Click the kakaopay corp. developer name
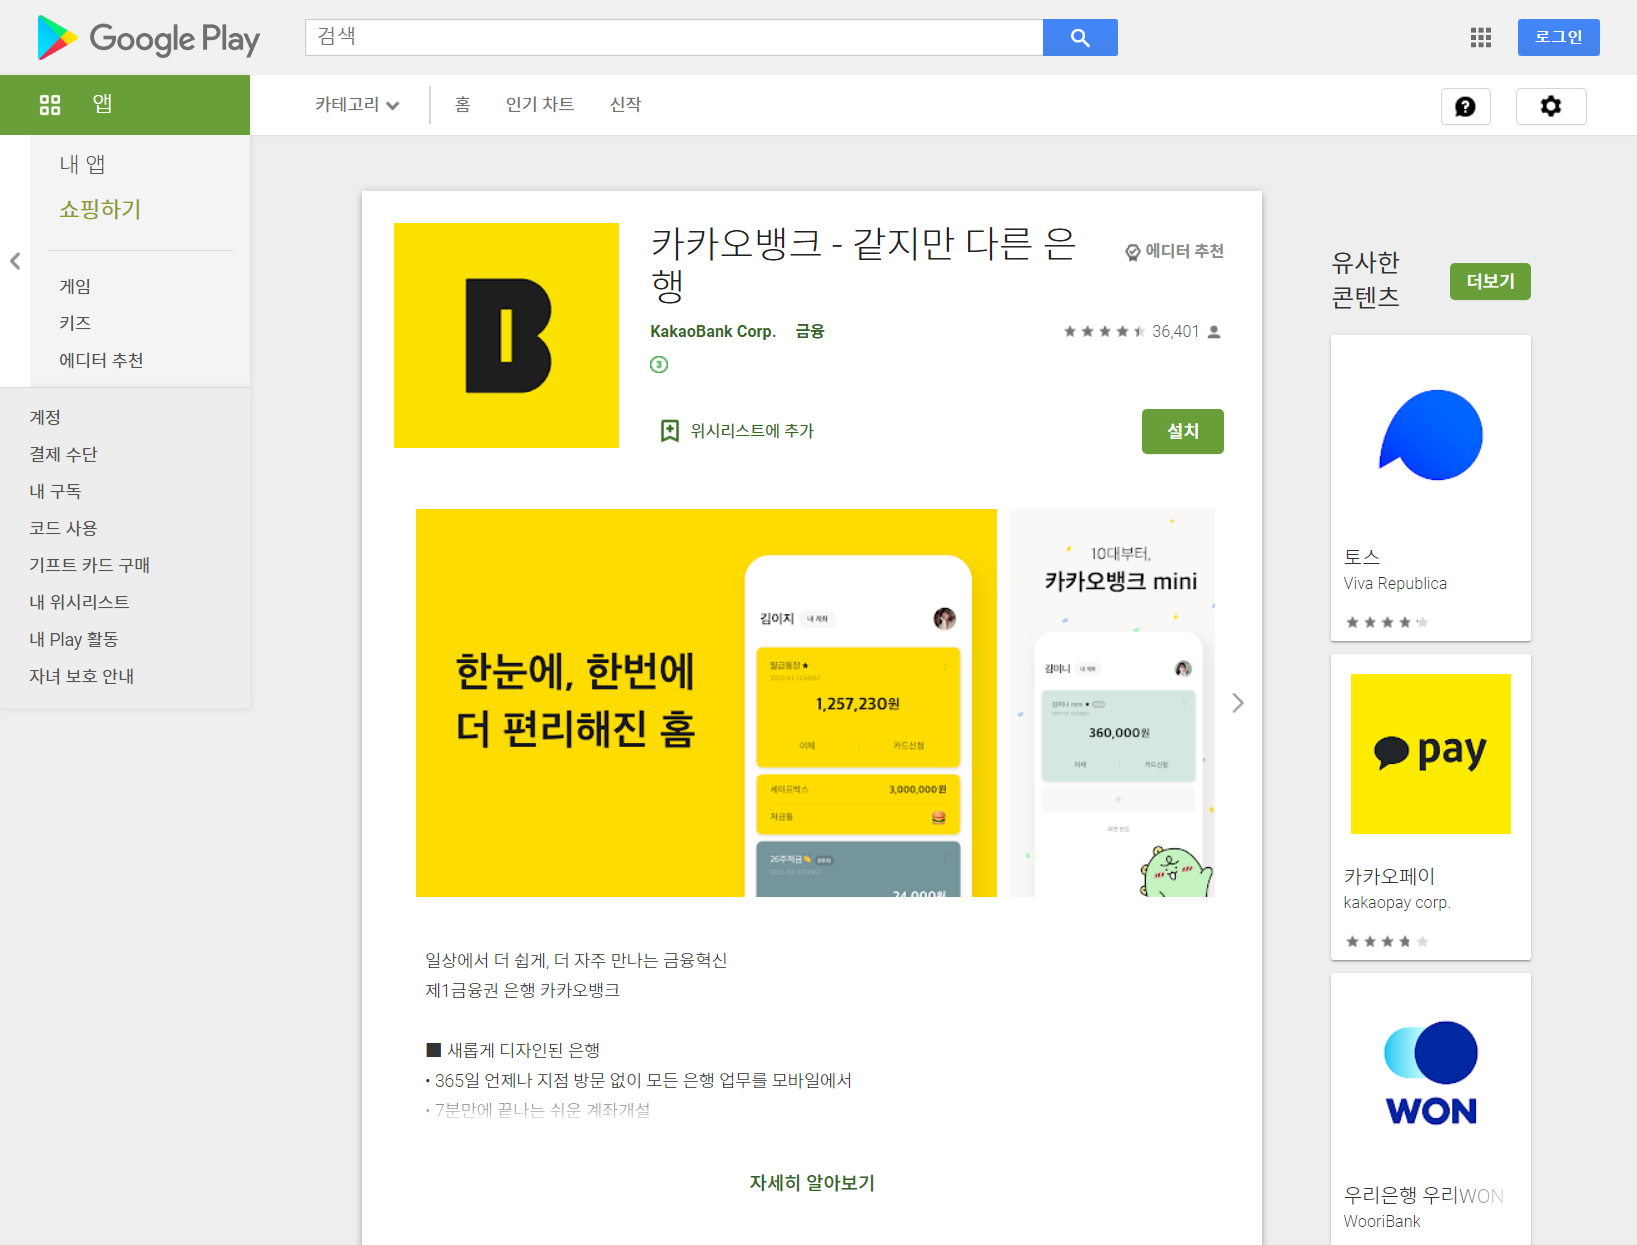Screen dimensions: 1637x1245 pos(1397,902)
